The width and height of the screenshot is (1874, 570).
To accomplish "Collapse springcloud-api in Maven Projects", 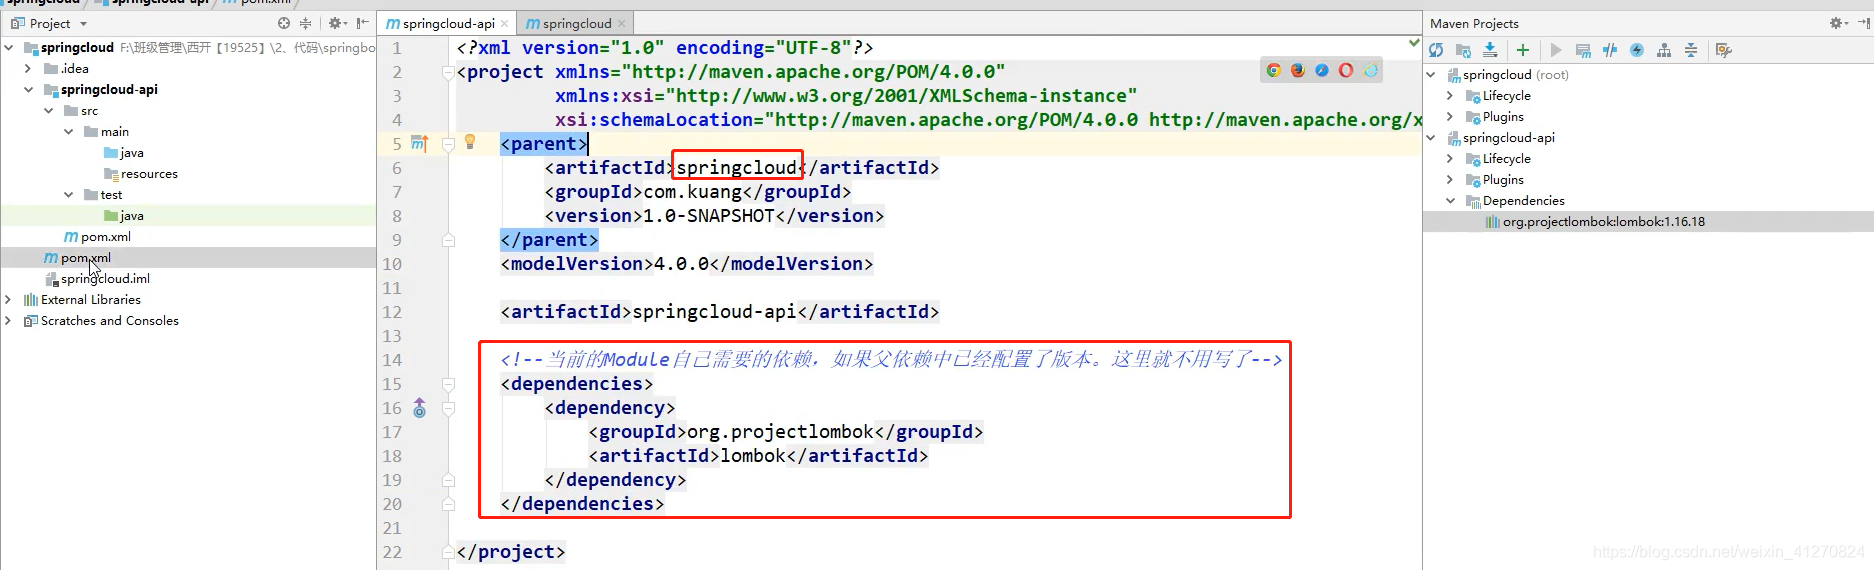I will tap(1430, 137).
